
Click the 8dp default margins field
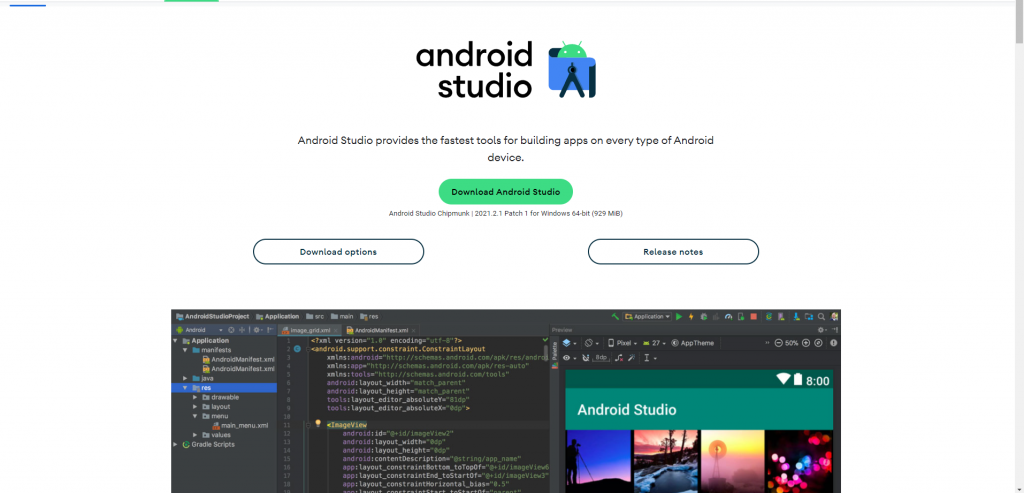click(x=601, y=358)
